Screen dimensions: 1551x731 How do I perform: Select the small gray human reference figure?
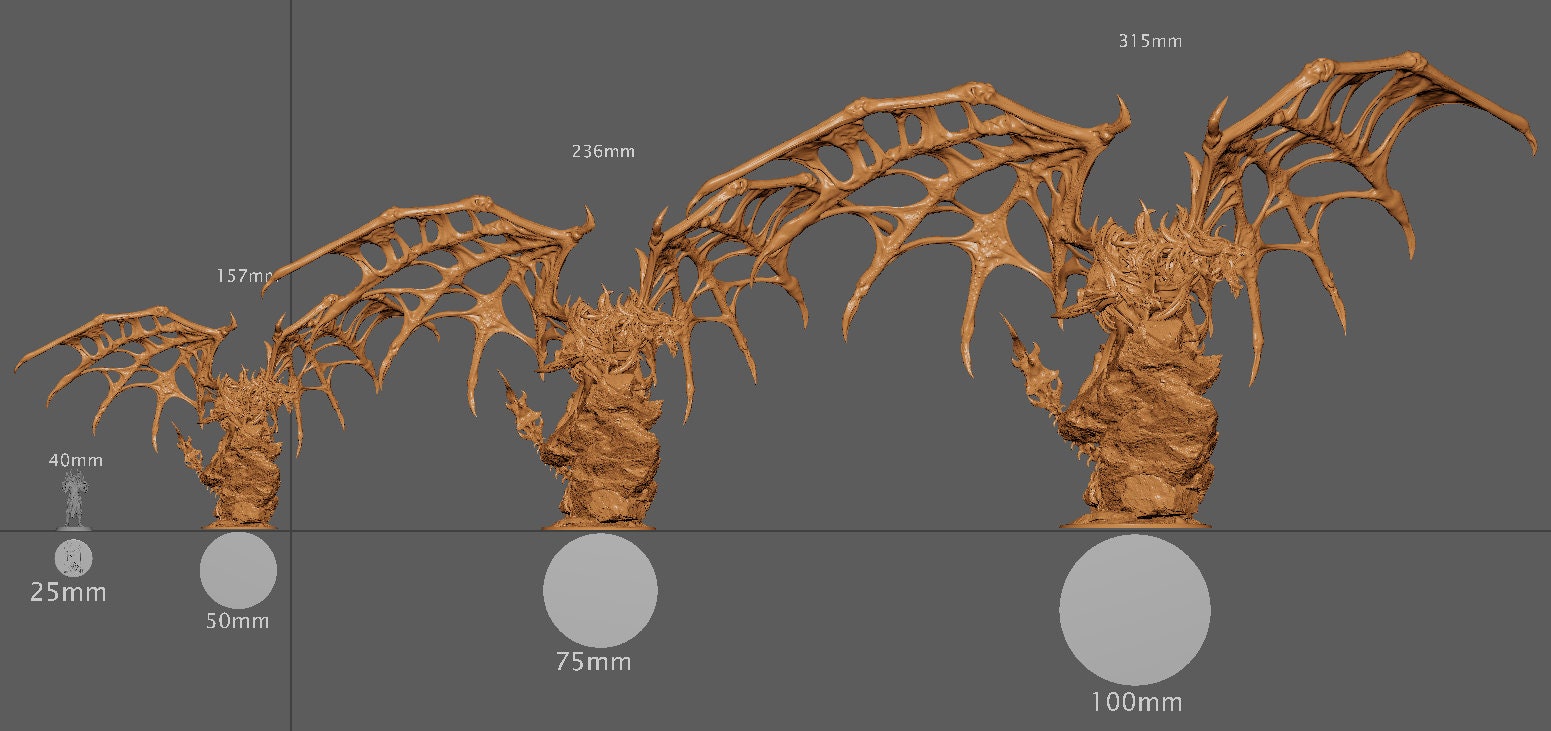(x=73, y=500)
